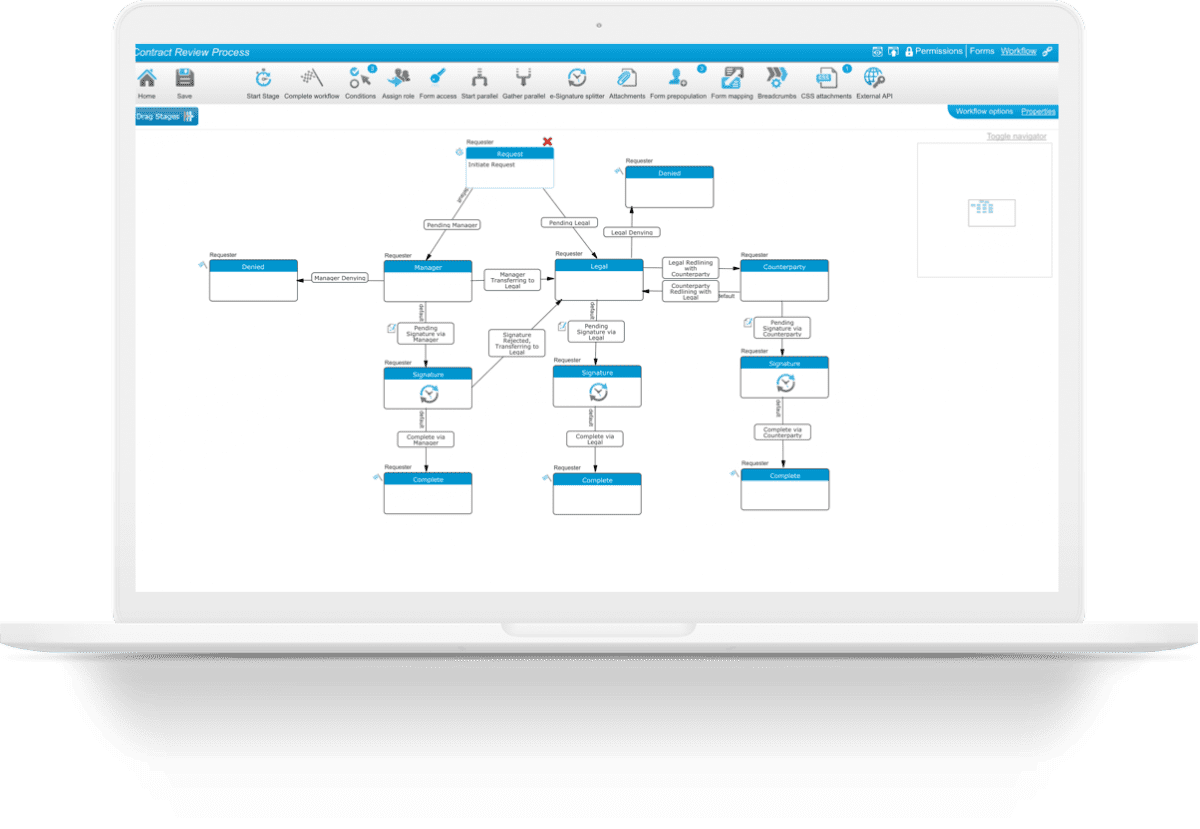Select the Legal stage block

[597, 267]
